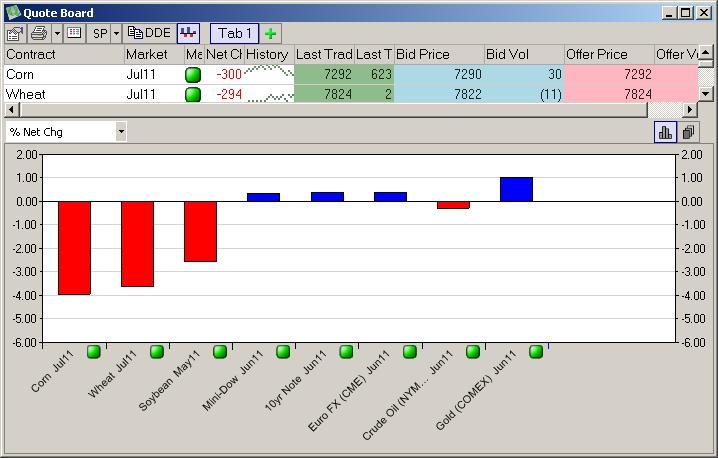718x458 pixels.
Task: Click Corn row green market status light
Action: [193, 75]
